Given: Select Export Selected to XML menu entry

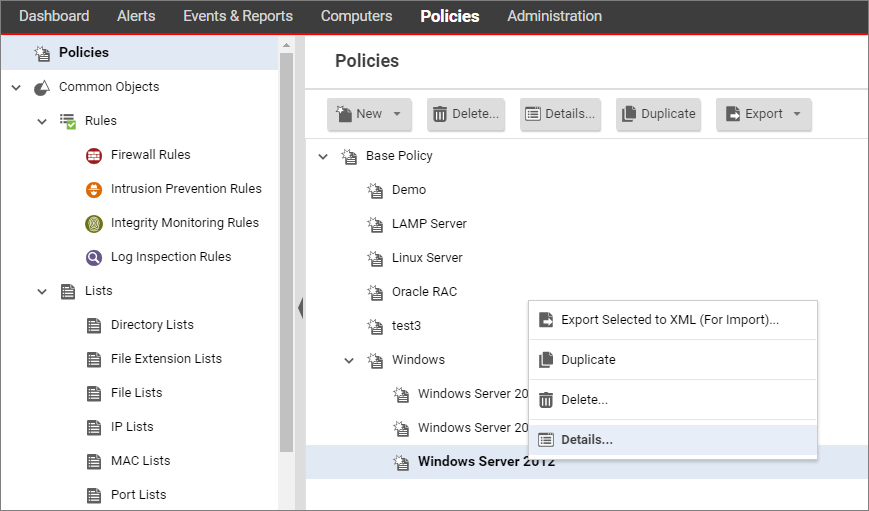Looking at the screenshot, I should [669, 320].
